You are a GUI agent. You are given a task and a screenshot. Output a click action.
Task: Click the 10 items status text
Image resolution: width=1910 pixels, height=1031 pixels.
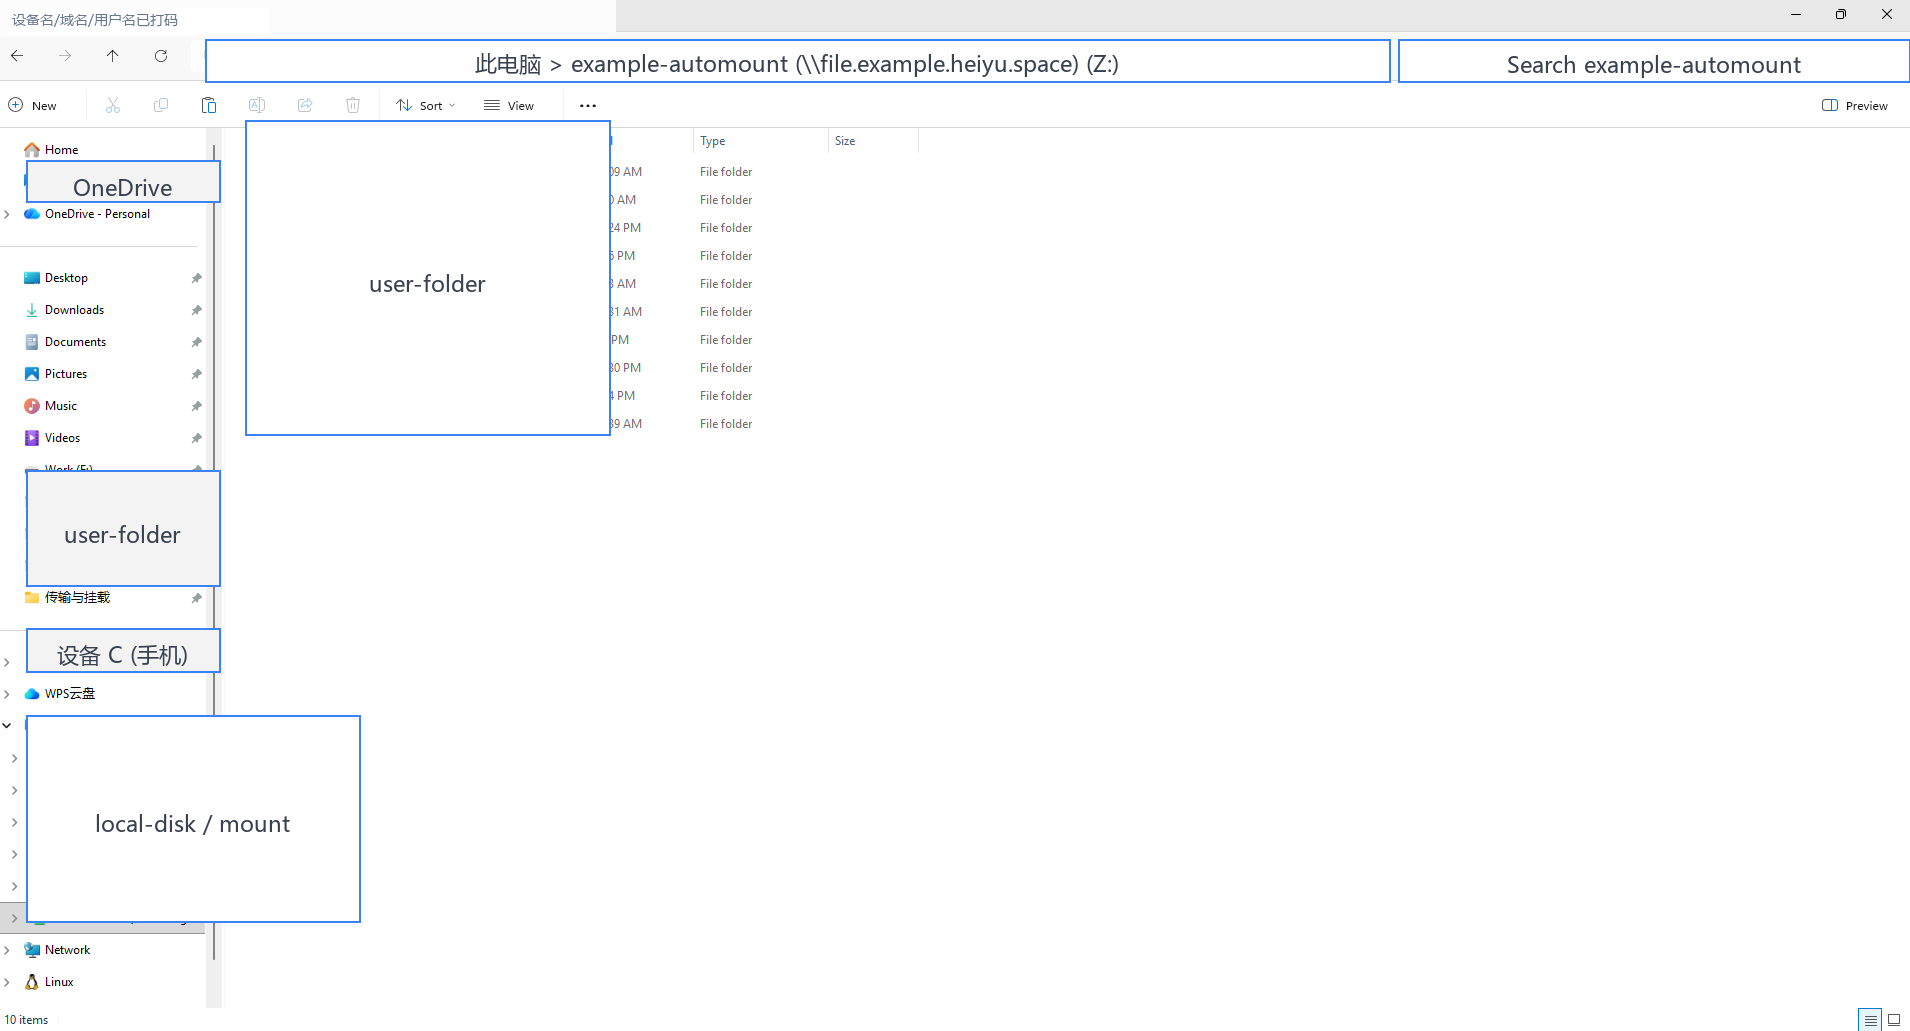[26, 1020]
